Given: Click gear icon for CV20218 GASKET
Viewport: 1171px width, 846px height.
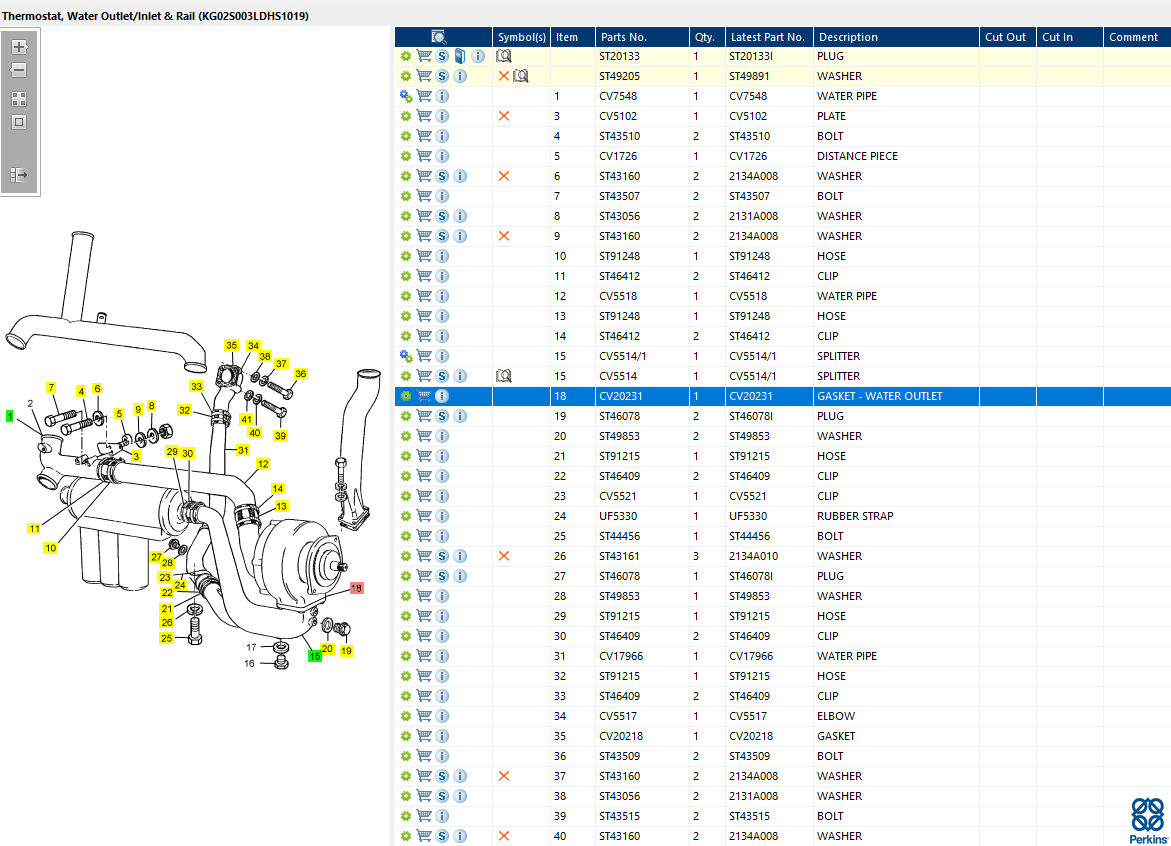Looking at the screenshot, I should [x=406, y=736].
